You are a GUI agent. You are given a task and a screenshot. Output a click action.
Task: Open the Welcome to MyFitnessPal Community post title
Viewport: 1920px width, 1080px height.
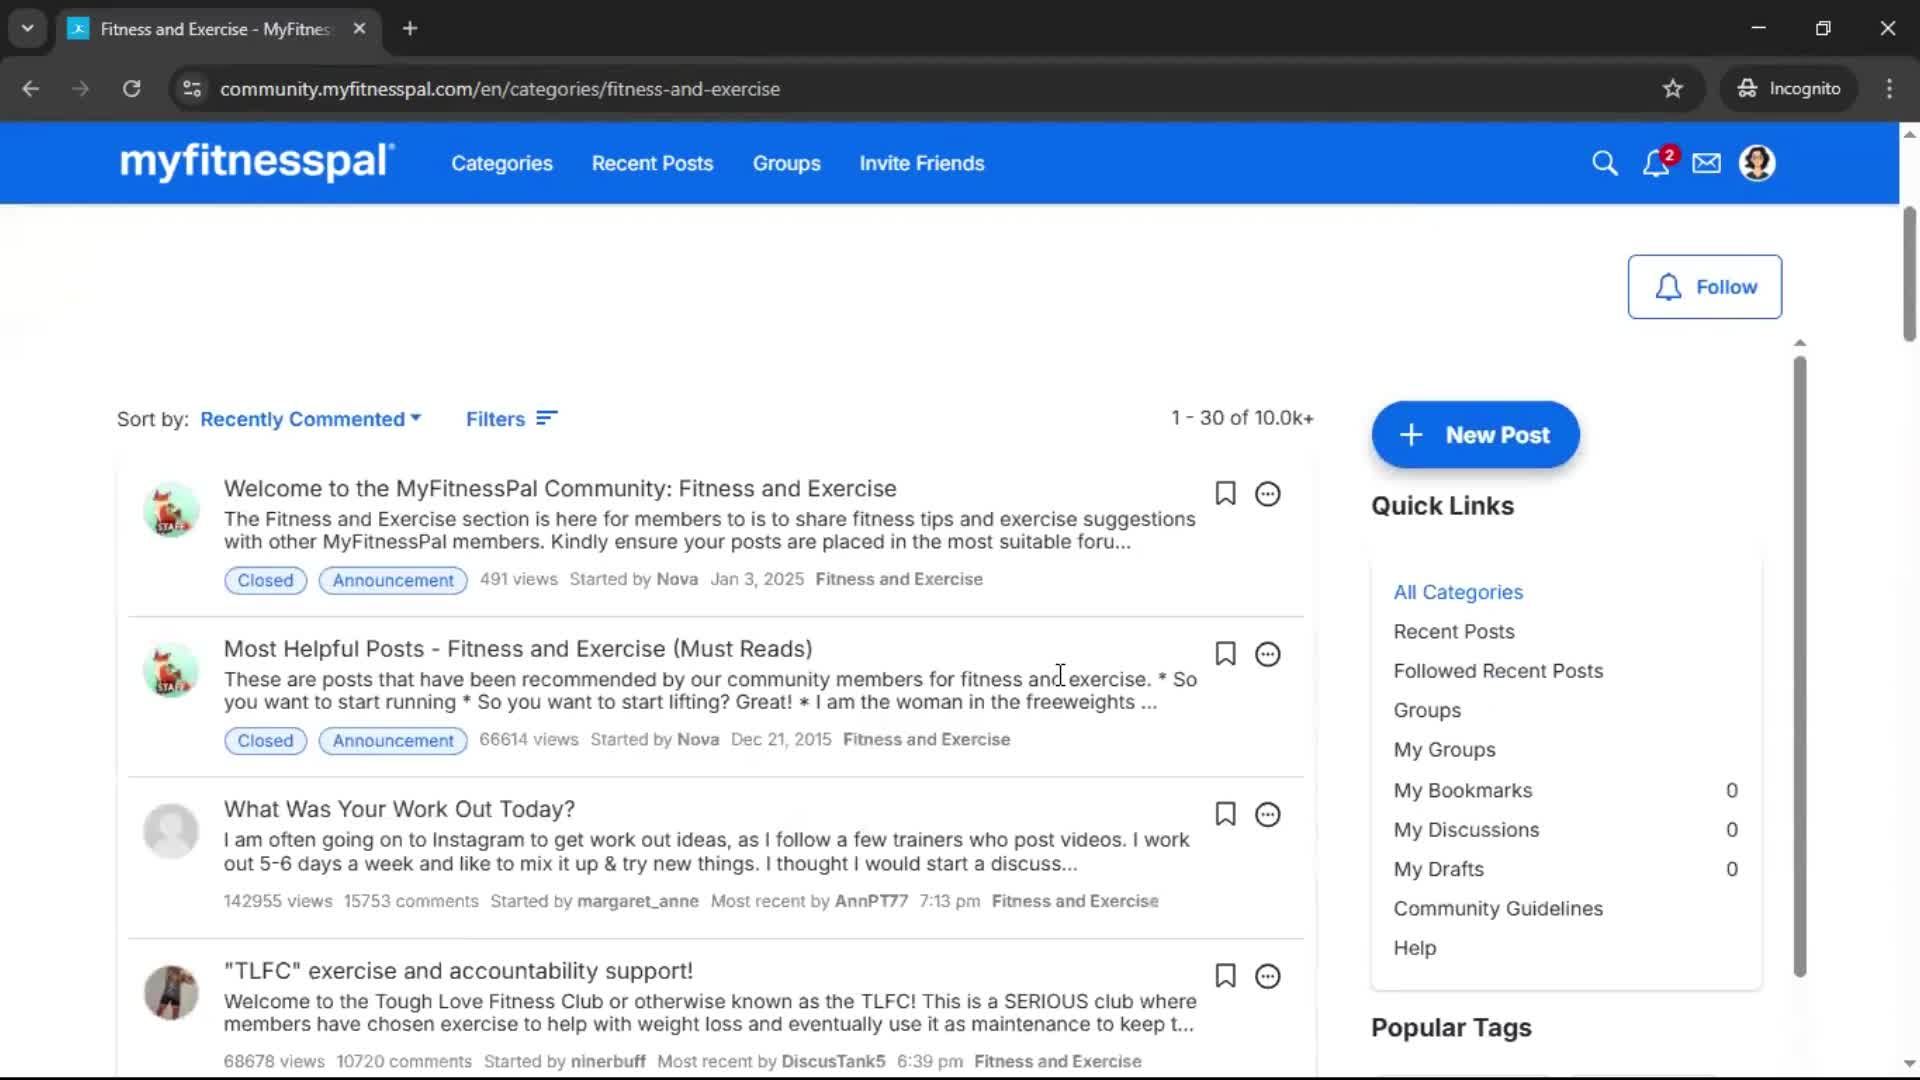(560, 488)
